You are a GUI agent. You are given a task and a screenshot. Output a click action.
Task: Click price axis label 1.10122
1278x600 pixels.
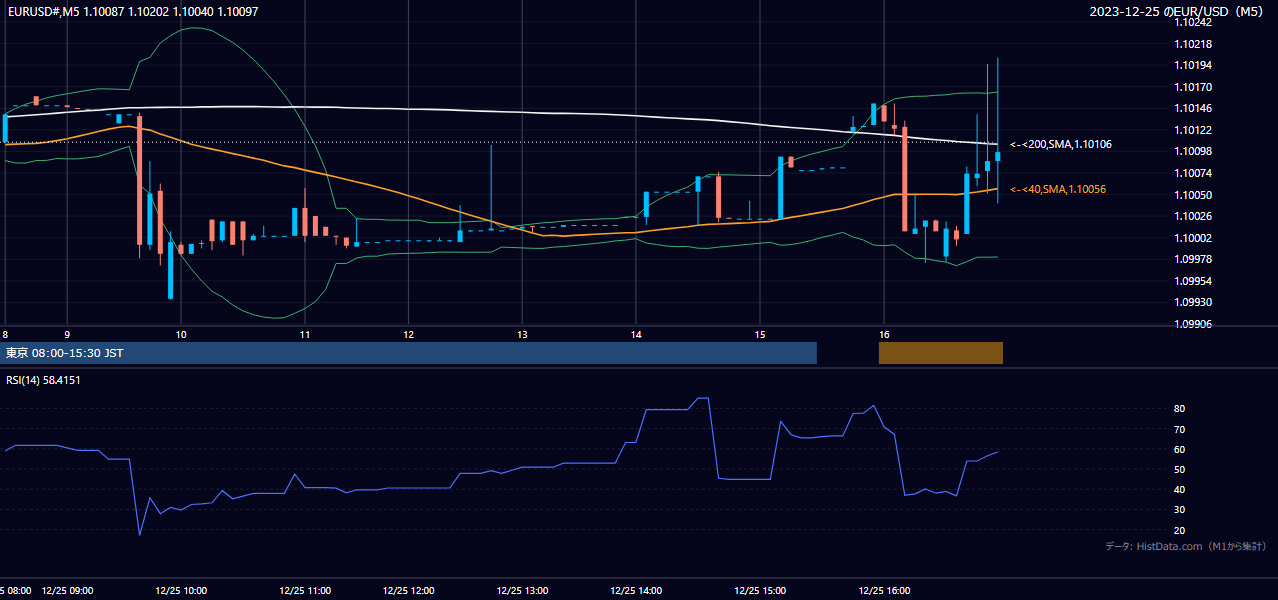point(1192,130)
